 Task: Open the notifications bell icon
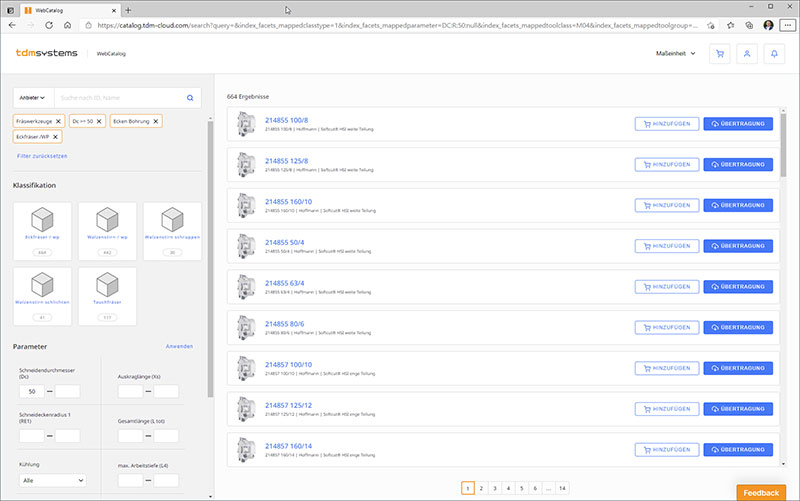tap(774, 54)
